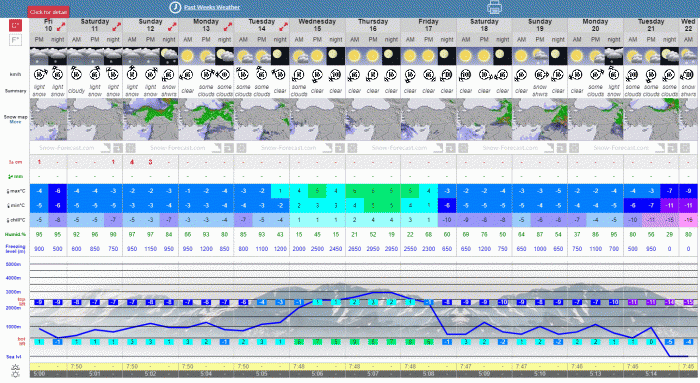
Task: Open the Past Weeks Weather link
Action: (x=212, y=7)
